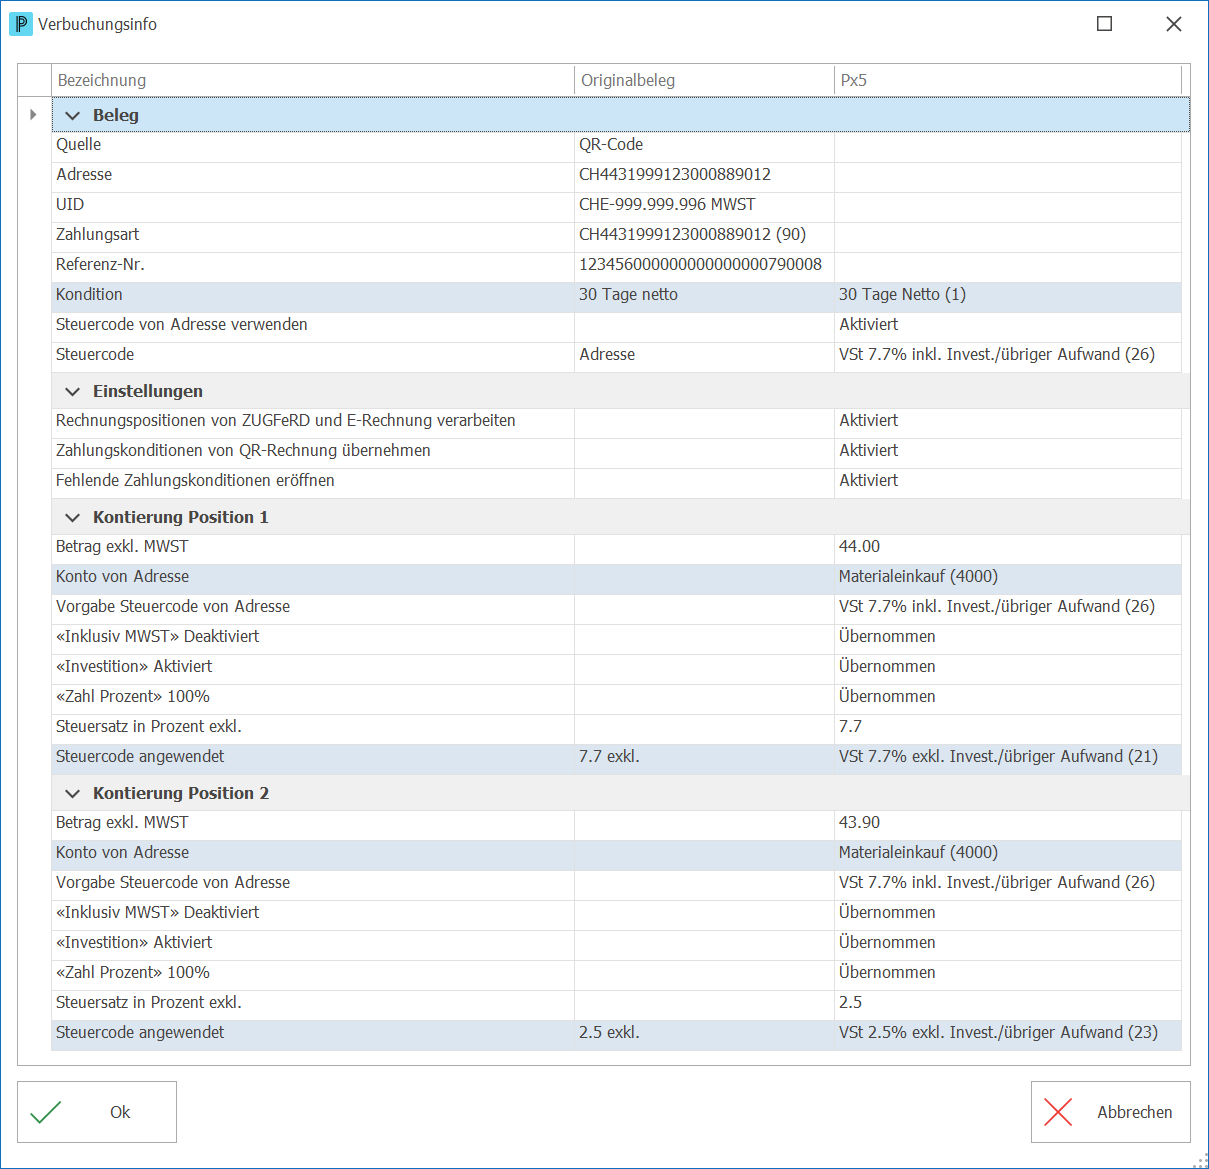Click the Bezeichnung column header
Image resolution: width=1209 pixels, height=1169 pixels.
click(313, 80)
